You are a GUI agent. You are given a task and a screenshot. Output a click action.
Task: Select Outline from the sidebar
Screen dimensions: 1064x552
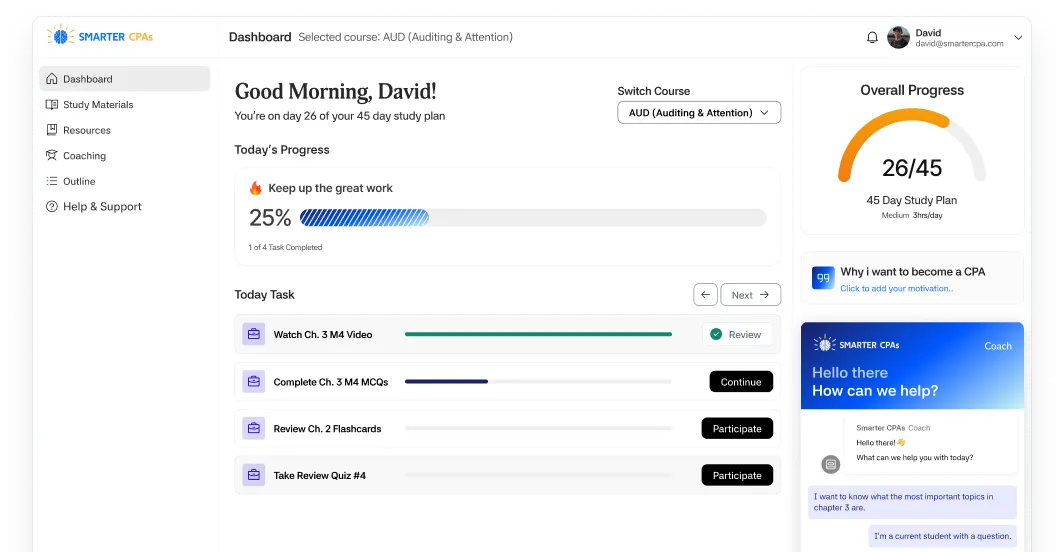[79, 181]
